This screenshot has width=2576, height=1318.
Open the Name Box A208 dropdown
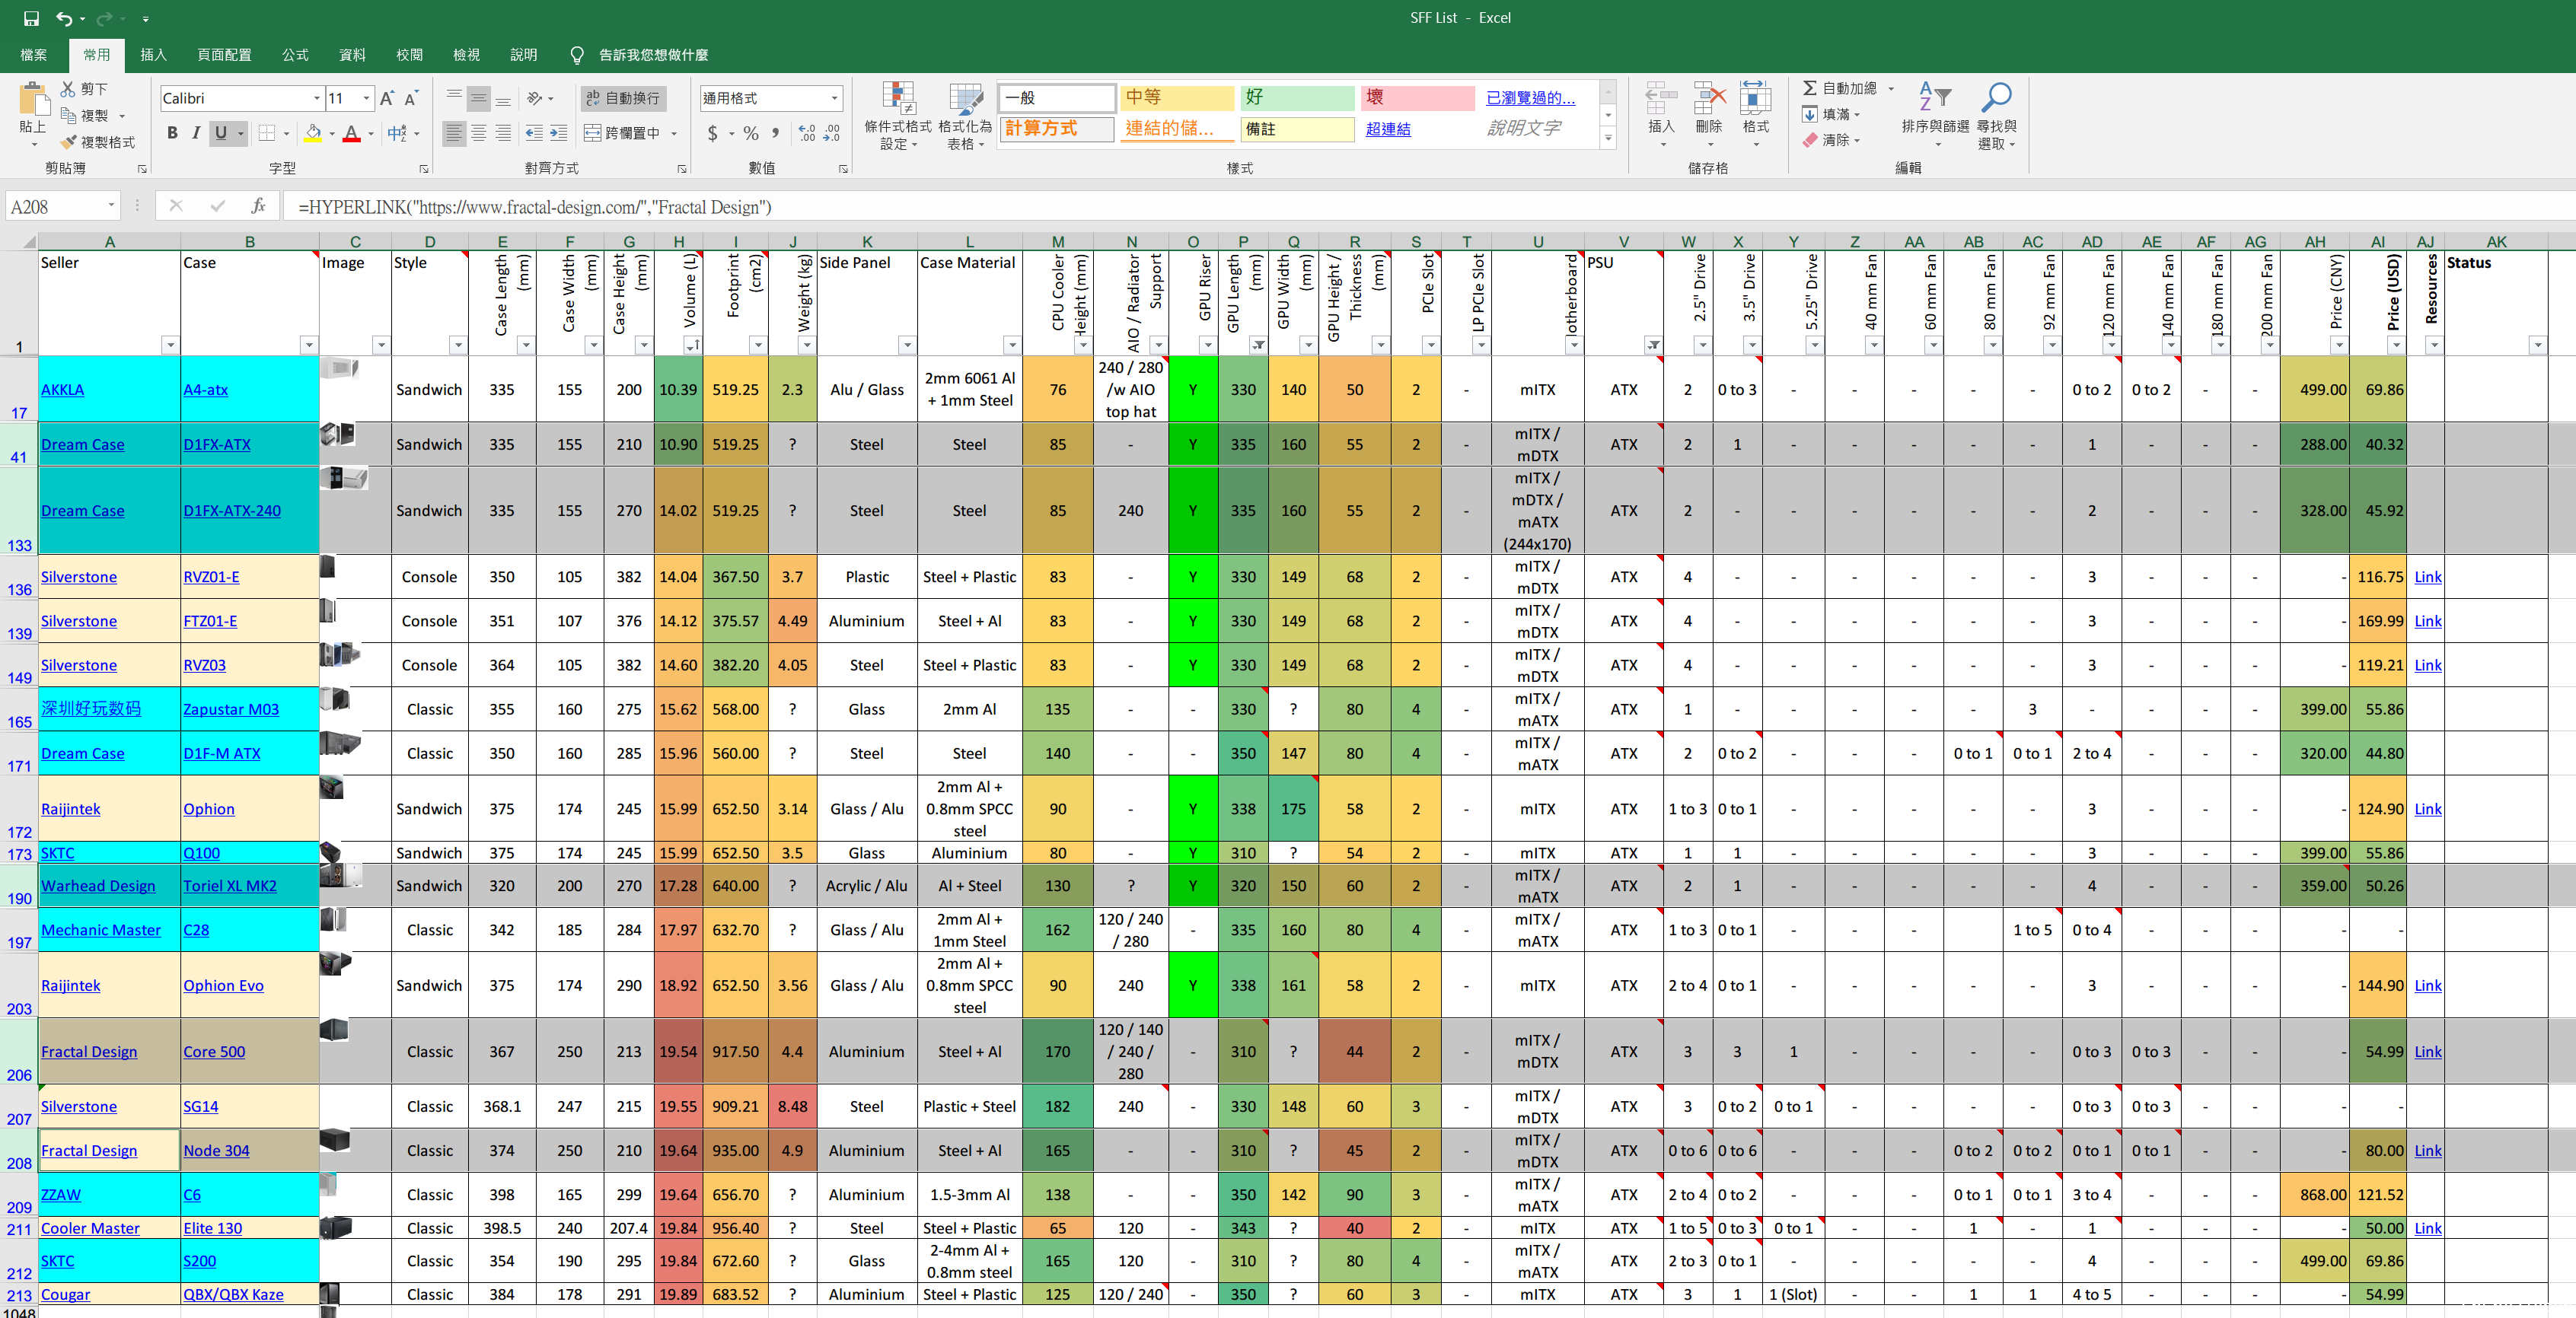pyautogui.click(x=111, y=206)
